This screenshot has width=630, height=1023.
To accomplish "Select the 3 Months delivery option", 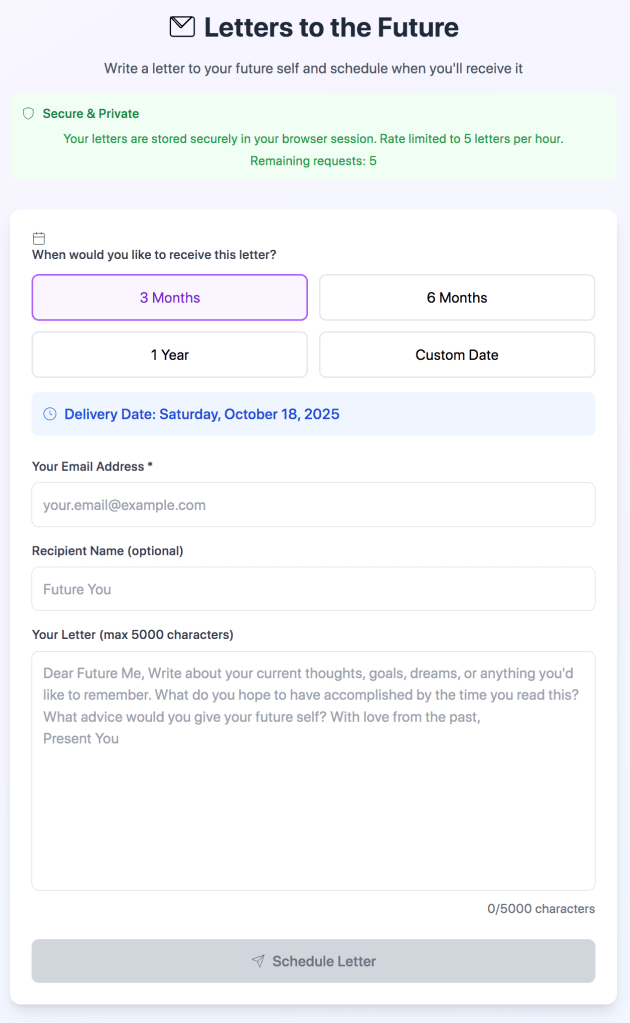I will (169, 298).
